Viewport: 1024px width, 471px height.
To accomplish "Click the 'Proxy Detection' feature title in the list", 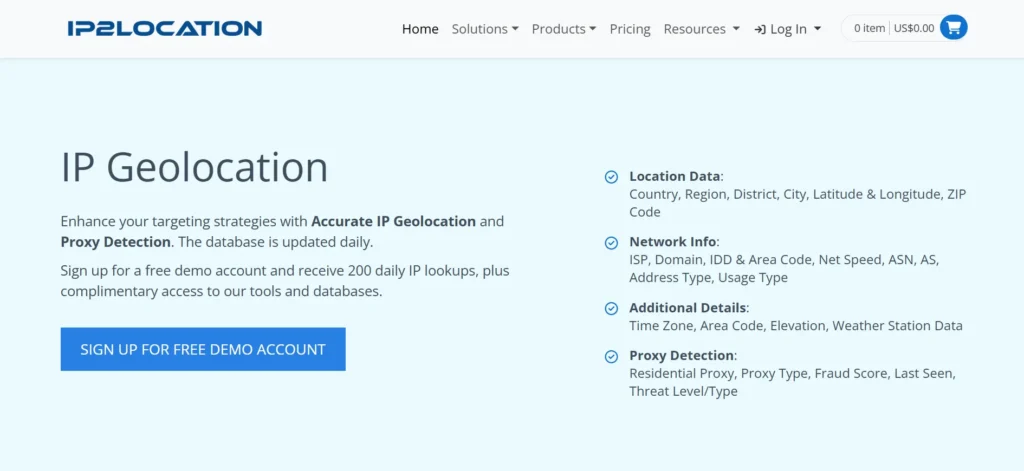I will point(681,355).
